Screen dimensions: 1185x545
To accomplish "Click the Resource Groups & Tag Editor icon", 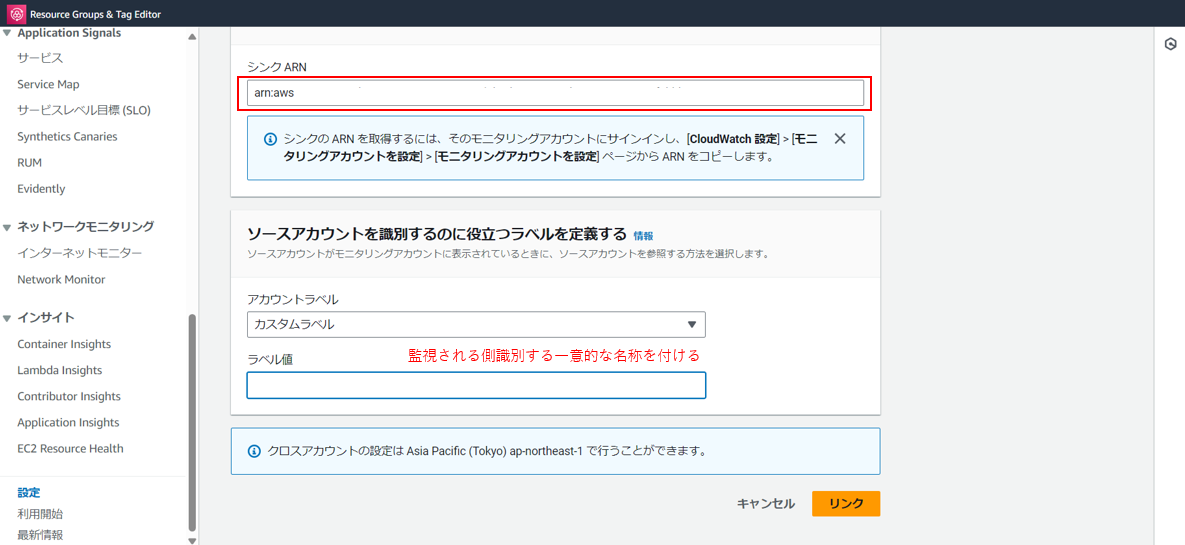I will pos(16,14).
